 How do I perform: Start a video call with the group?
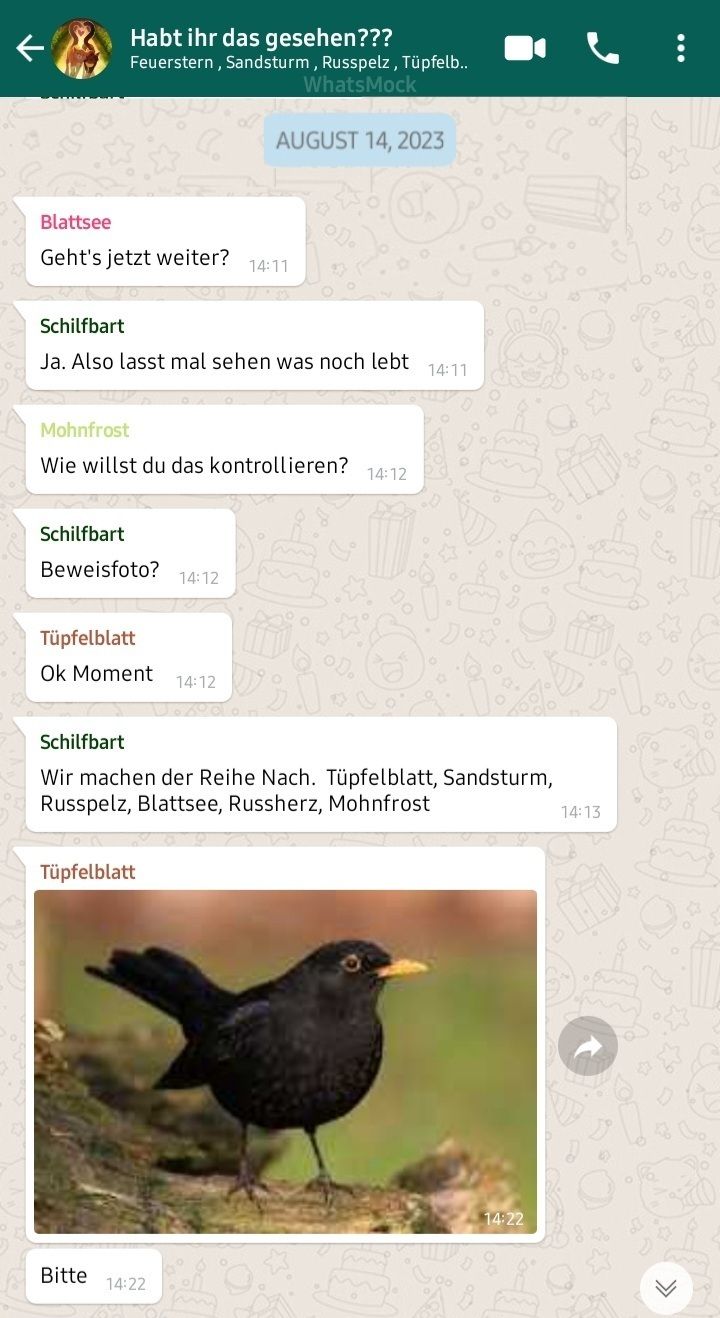(x=525, y=48)
